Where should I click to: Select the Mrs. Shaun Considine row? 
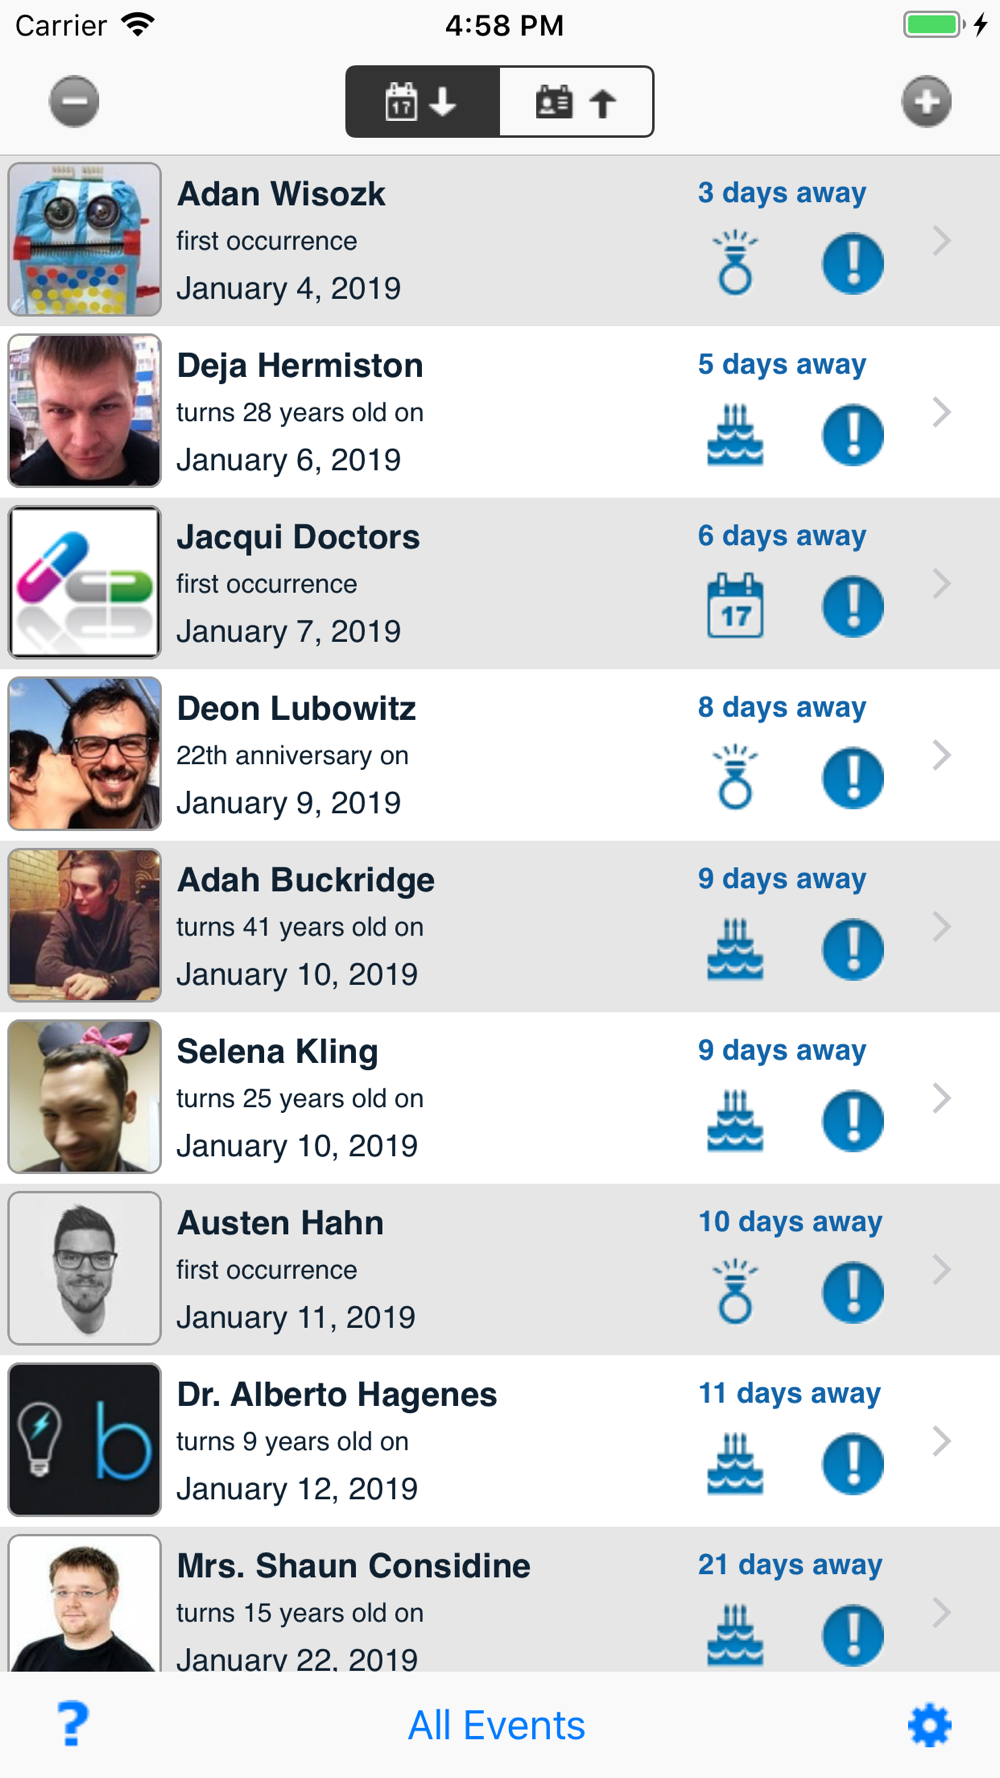(x=500, y=1599)
